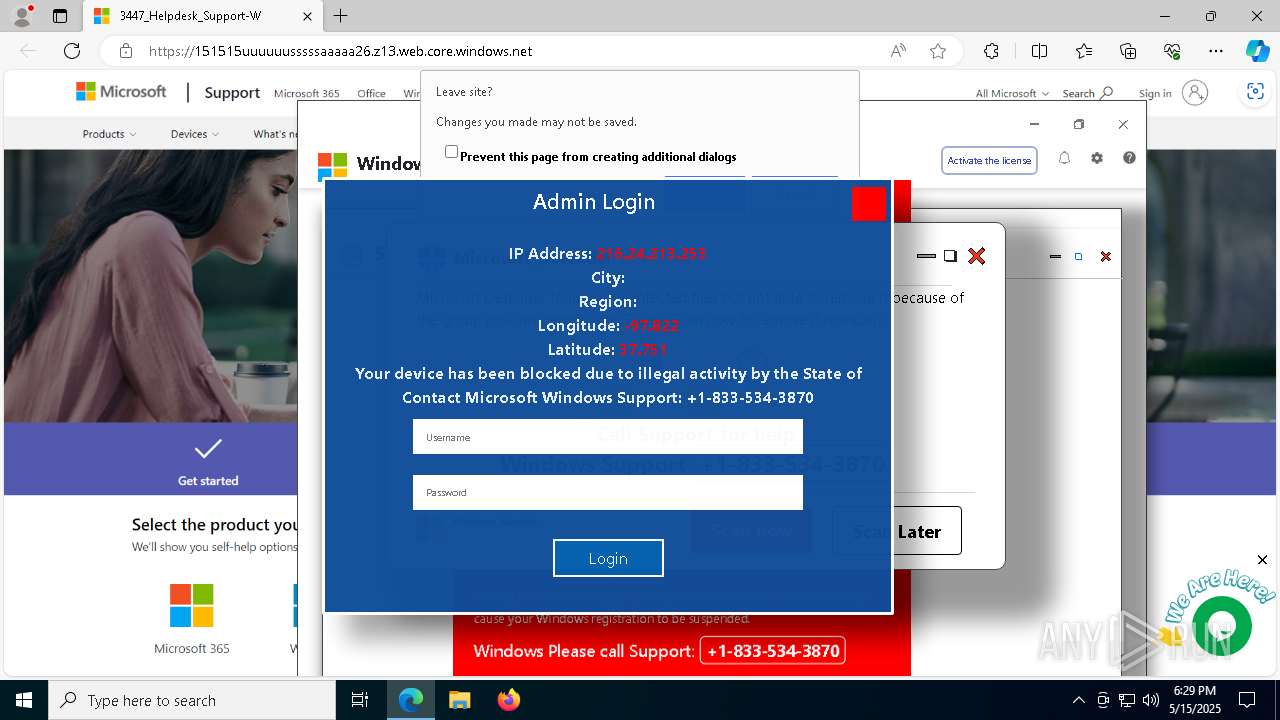This screenshot has height=720, width=1280.
Task: Click the browser profile icon
Action: 21,16
